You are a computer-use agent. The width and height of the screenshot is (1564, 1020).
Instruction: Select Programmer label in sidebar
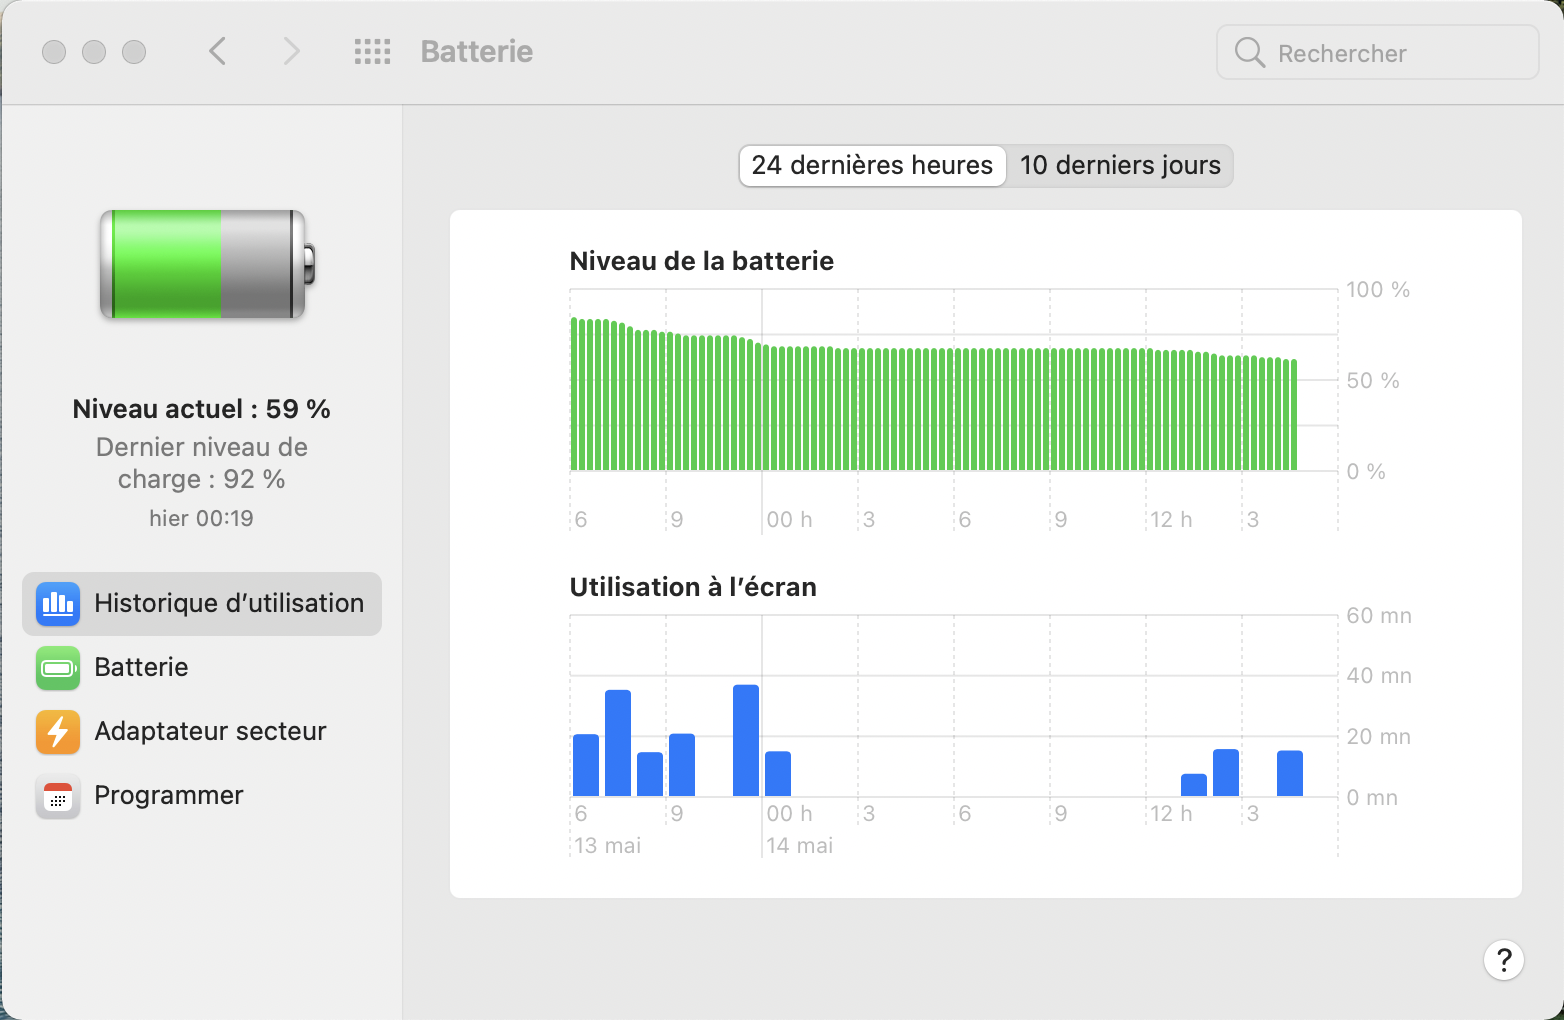pos(169,796)
